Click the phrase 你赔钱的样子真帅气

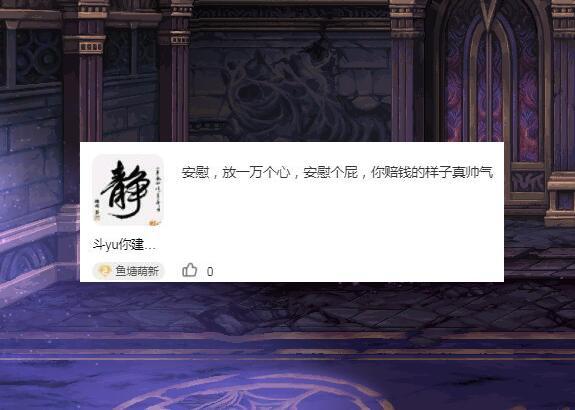pyautogui.click(x=432, y=172)
